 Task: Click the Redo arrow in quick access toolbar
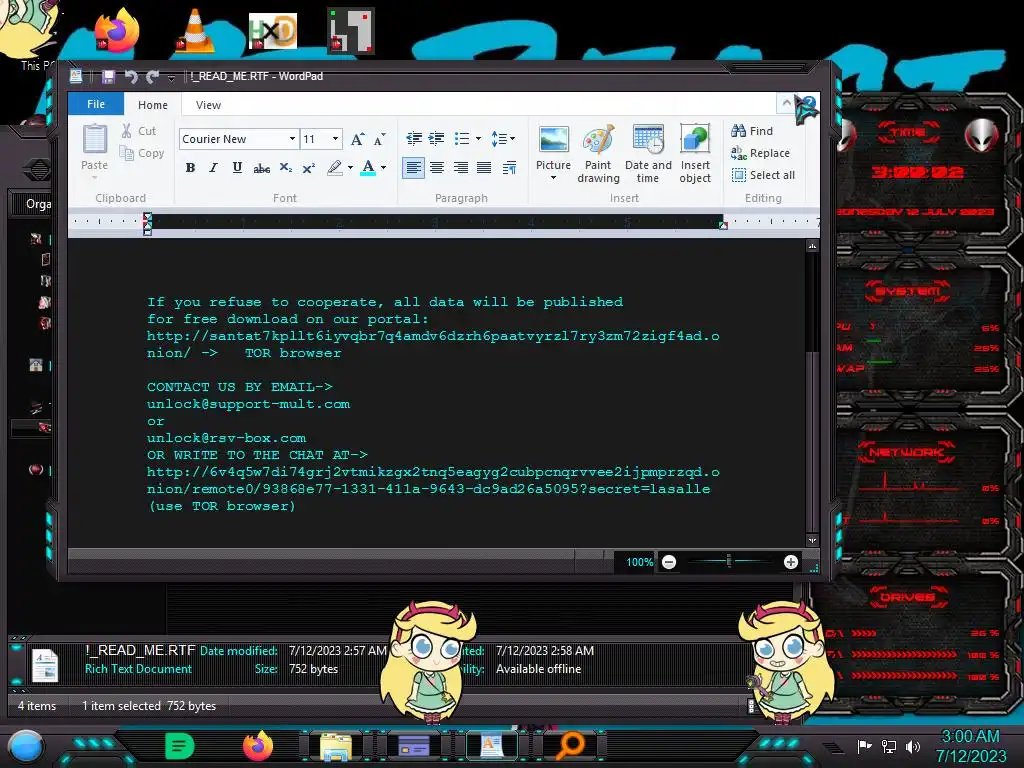tap(153, 76)
